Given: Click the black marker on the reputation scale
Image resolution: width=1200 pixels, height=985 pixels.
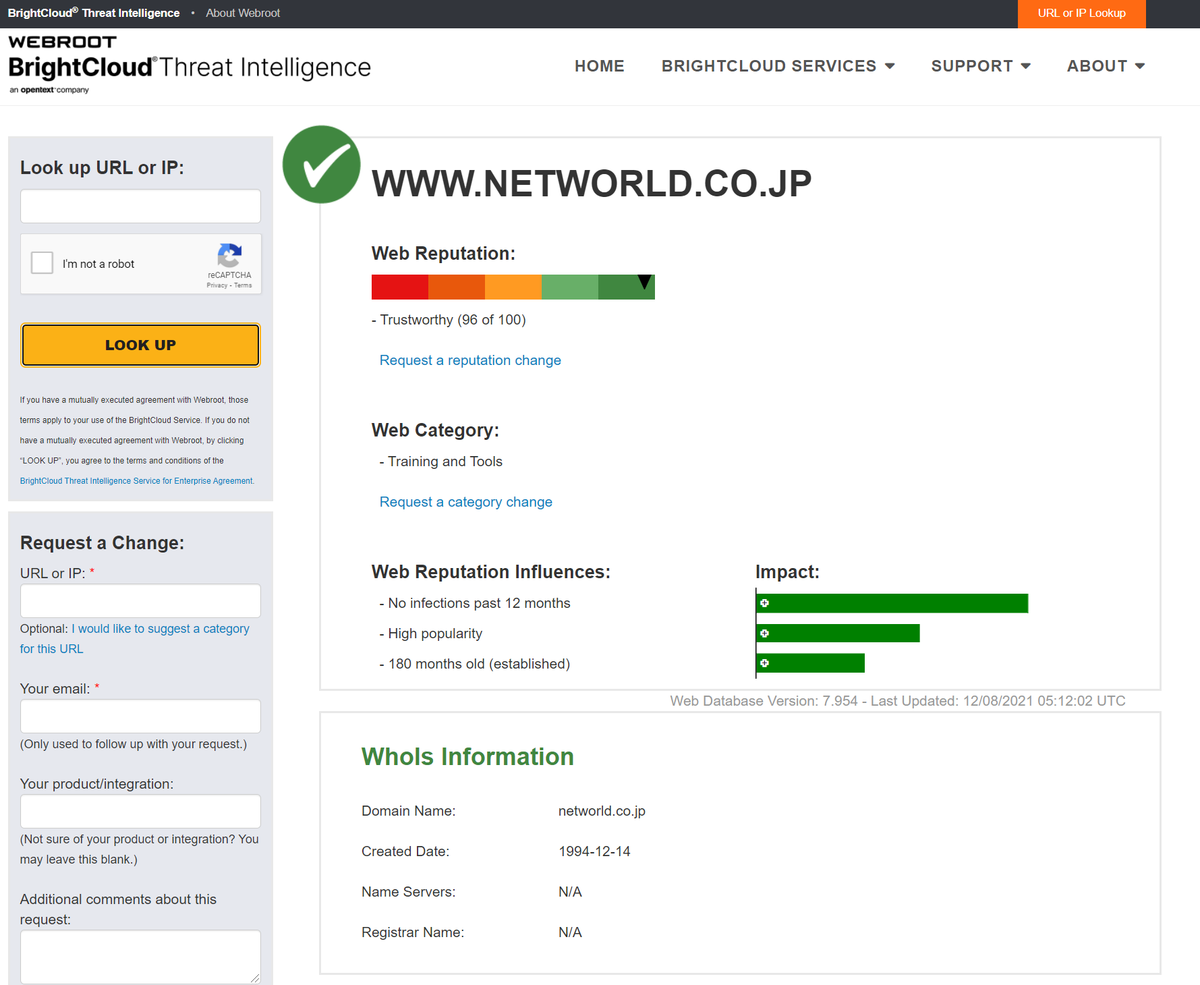Looking at the screenshot, I should click(644, 281).
